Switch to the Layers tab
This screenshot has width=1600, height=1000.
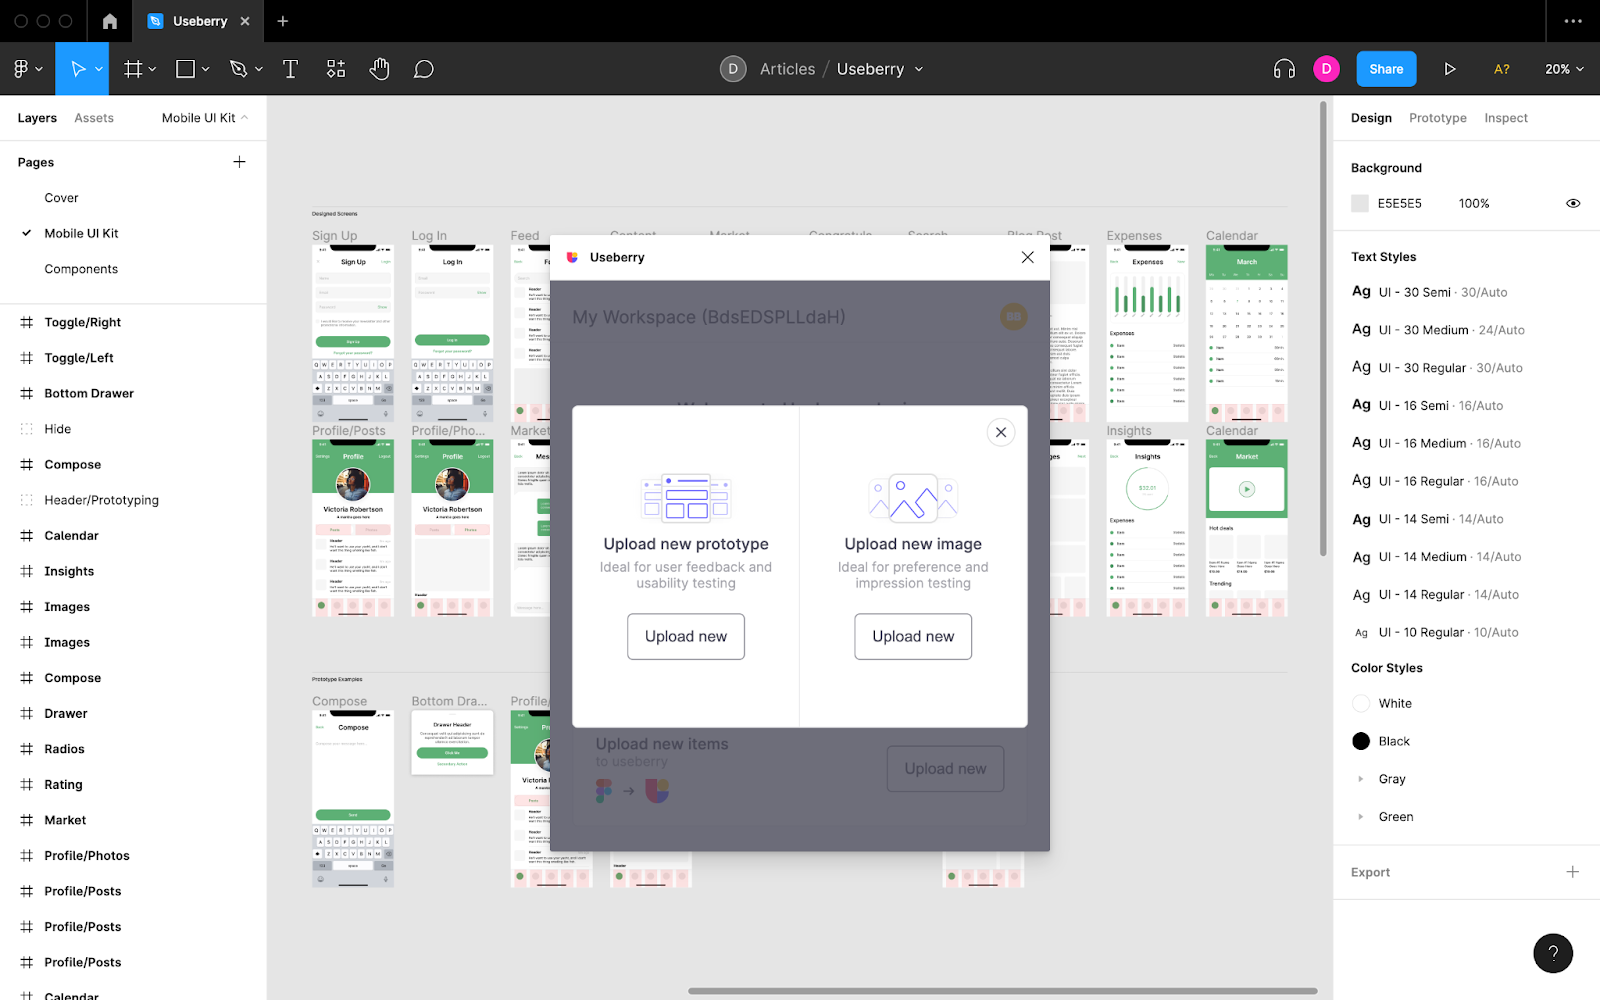[37, 118]
